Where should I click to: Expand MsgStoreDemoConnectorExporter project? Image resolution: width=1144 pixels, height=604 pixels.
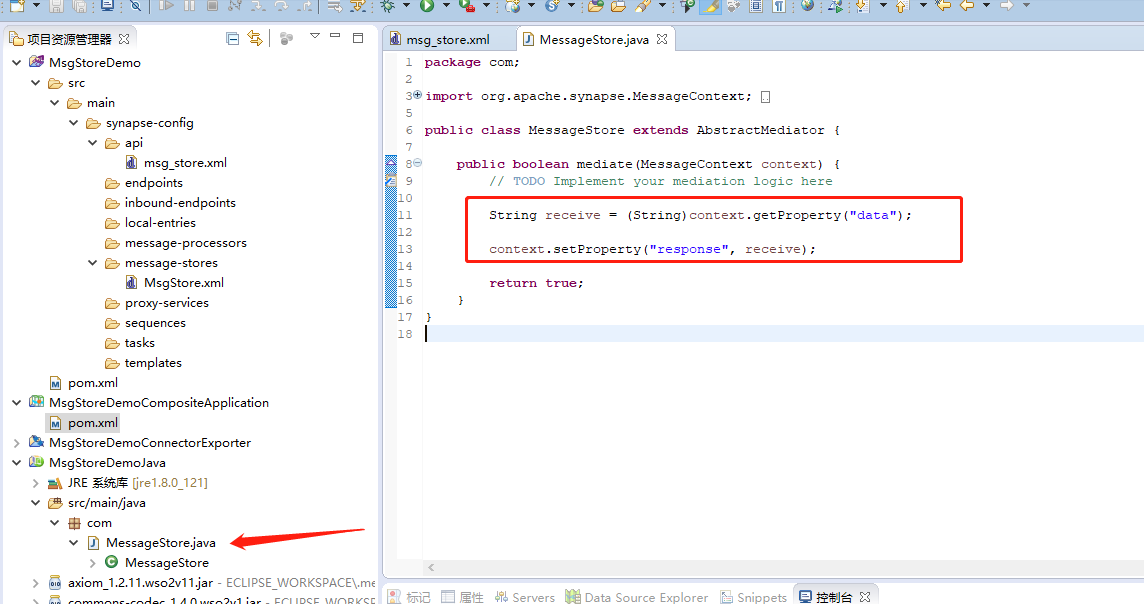[x=17, y=443]
